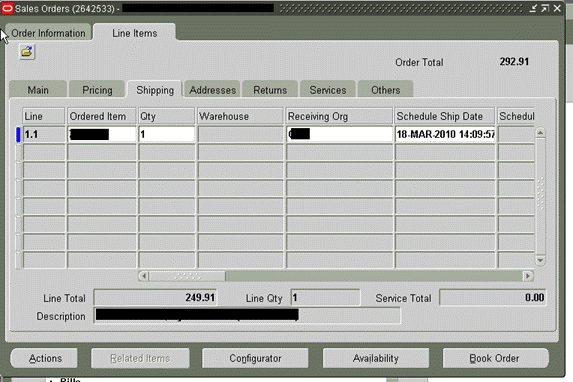The width and height of the screenshot is (573, 382).
Task: Click the Receiving Org field of line 1.1
Action: click(x=339, y=134)
